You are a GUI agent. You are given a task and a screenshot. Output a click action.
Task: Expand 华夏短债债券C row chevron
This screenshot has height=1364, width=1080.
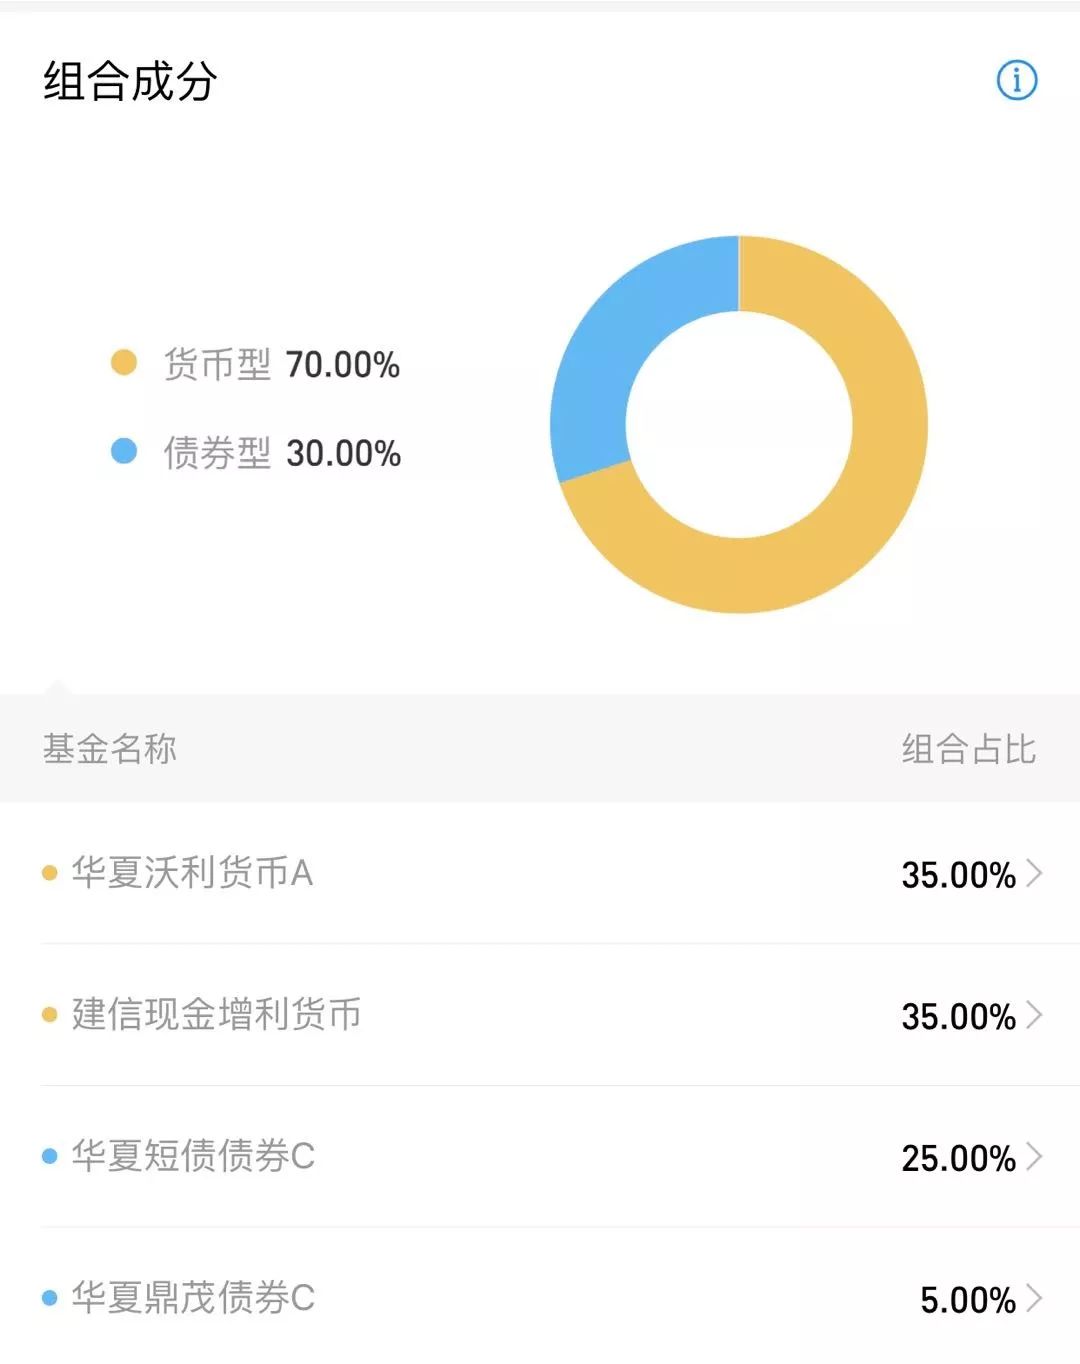[1035, 1157]
